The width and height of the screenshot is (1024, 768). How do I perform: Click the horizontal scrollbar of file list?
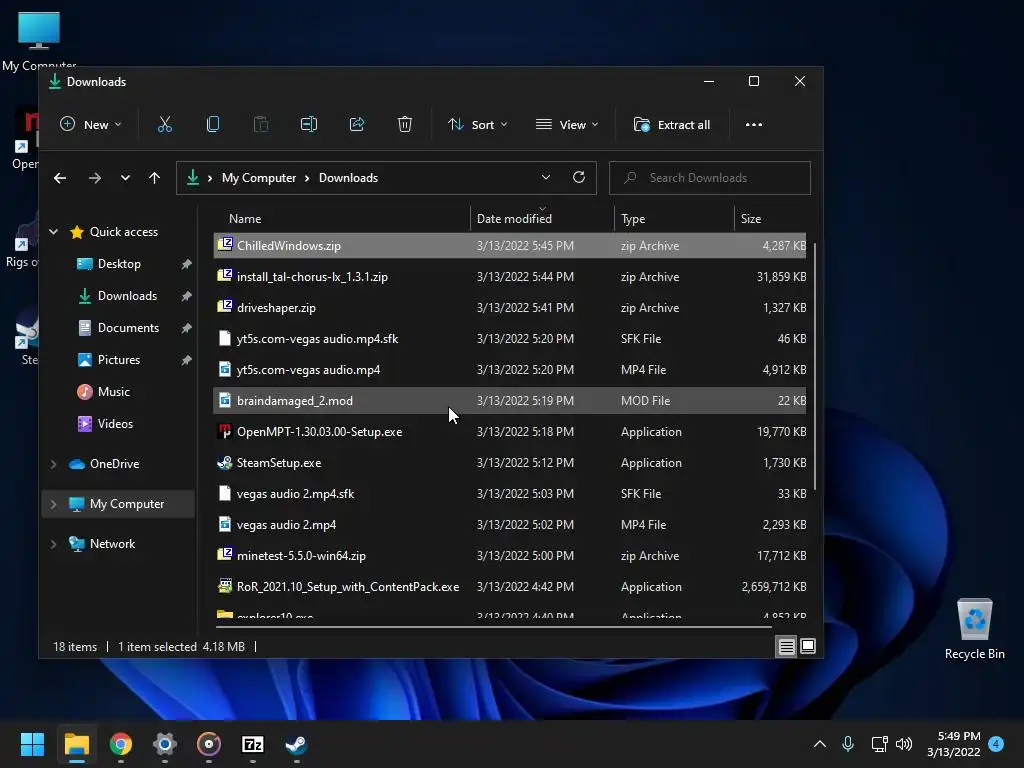pos(494,627)
